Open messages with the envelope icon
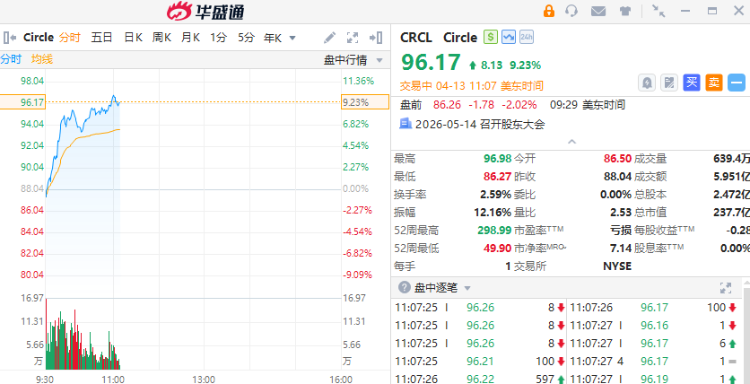Viewport: 750px width, 384px height. coord(598,11)
